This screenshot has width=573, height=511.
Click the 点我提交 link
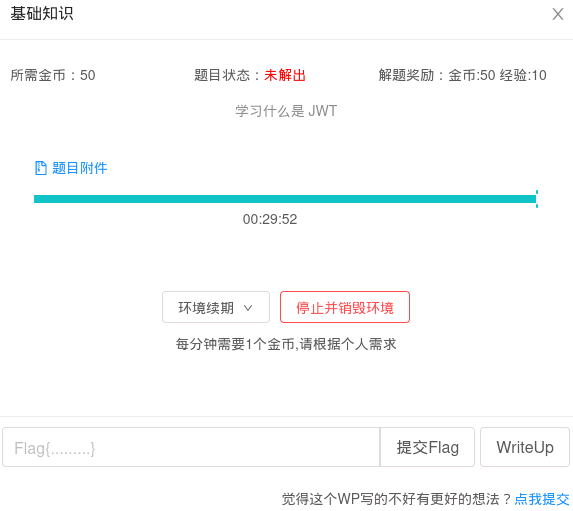click(x=542, y=499)
